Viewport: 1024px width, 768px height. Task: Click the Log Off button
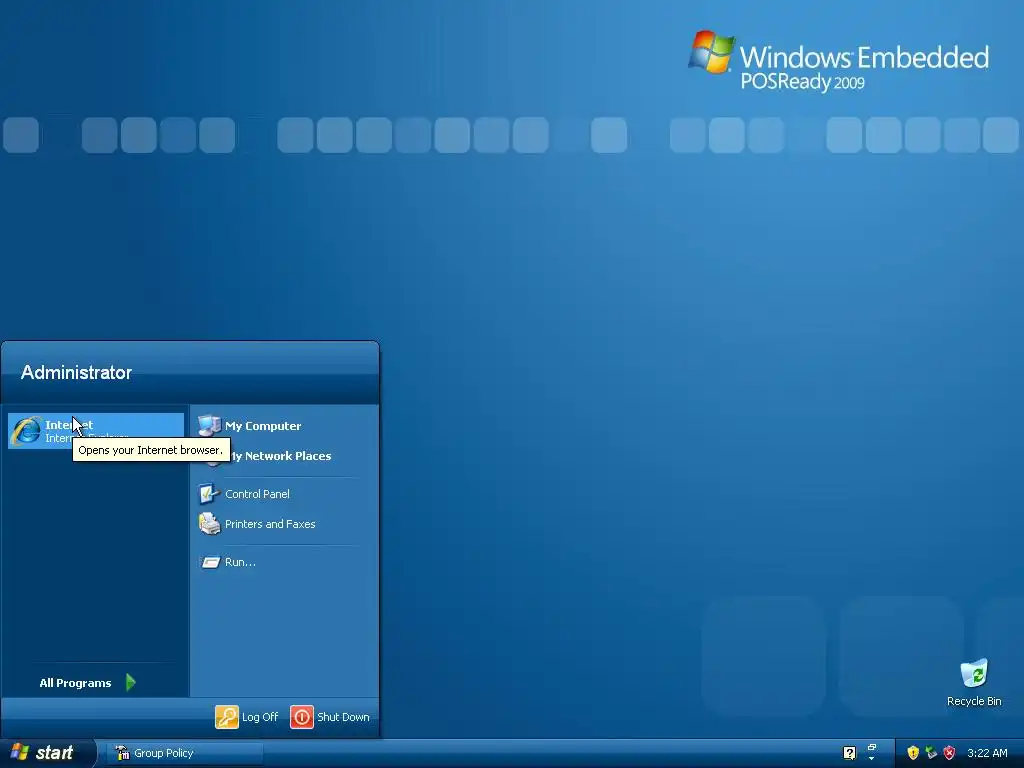(x=247, y=717)
